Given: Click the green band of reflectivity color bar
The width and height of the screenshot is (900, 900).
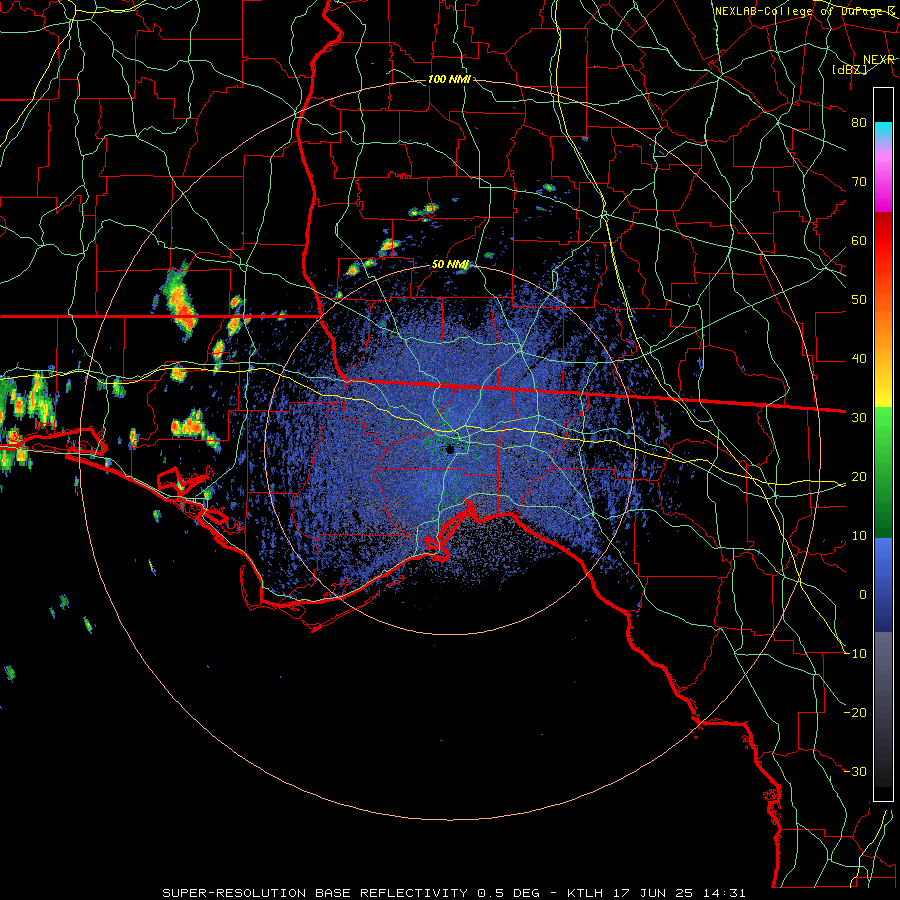Looking at the screenshot, I should click(x=883, y=472).
